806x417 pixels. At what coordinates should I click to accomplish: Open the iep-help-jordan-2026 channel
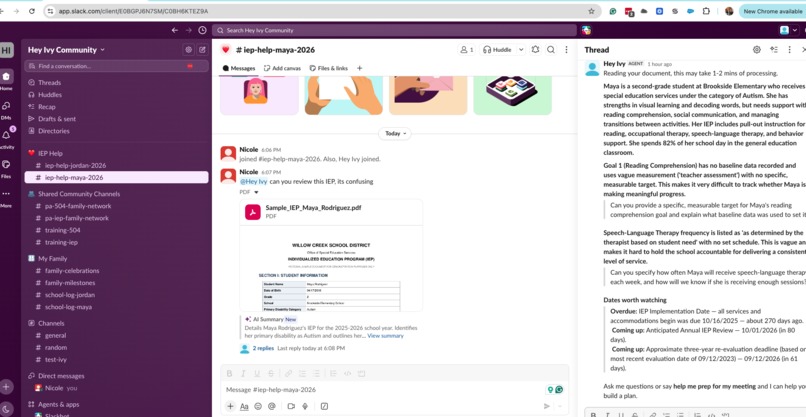coord(75,166)
